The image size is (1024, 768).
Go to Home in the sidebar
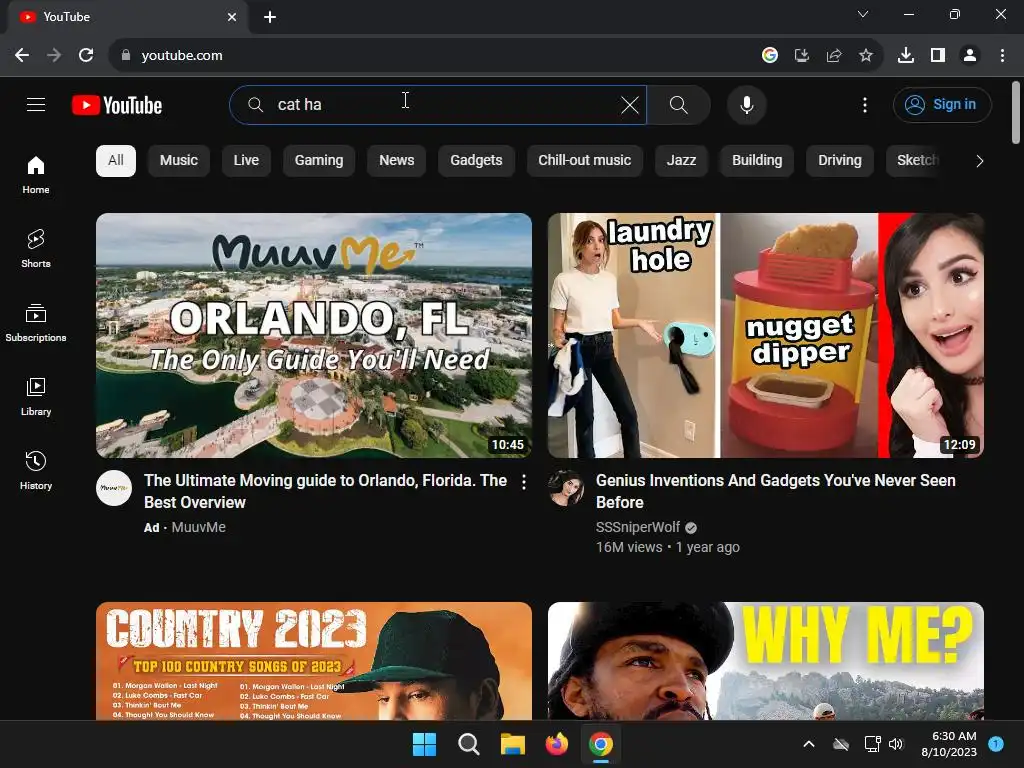pyautogui.click(x=36, y=174)
